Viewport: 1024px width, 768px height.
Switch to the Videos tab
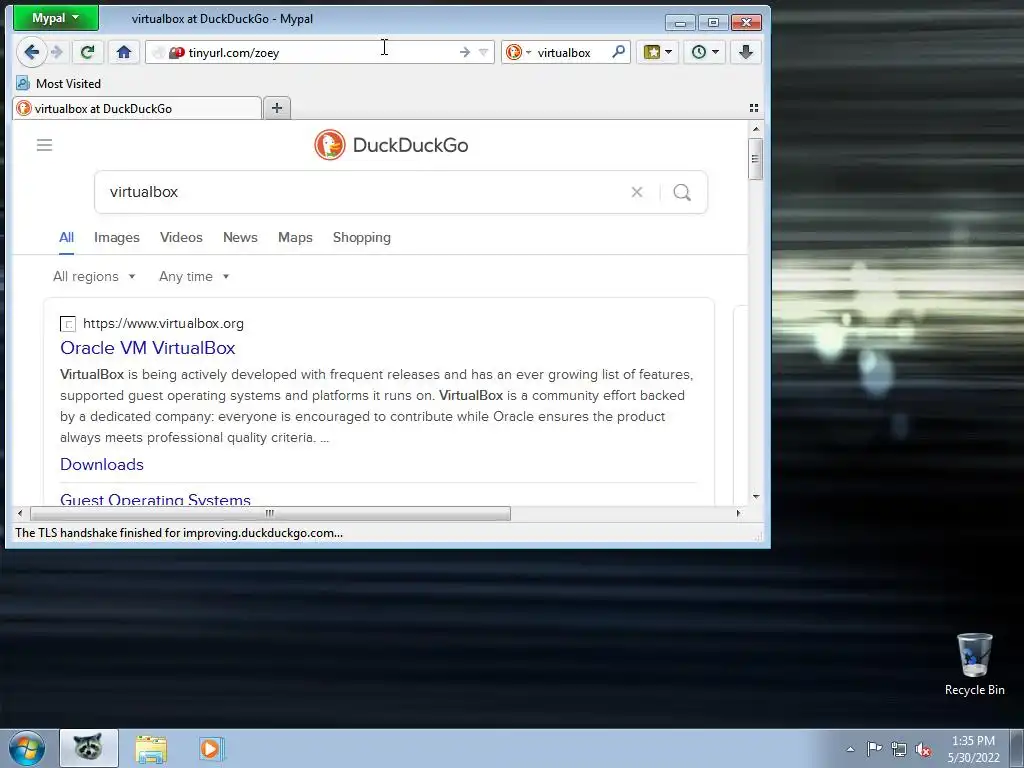[181, 238]
